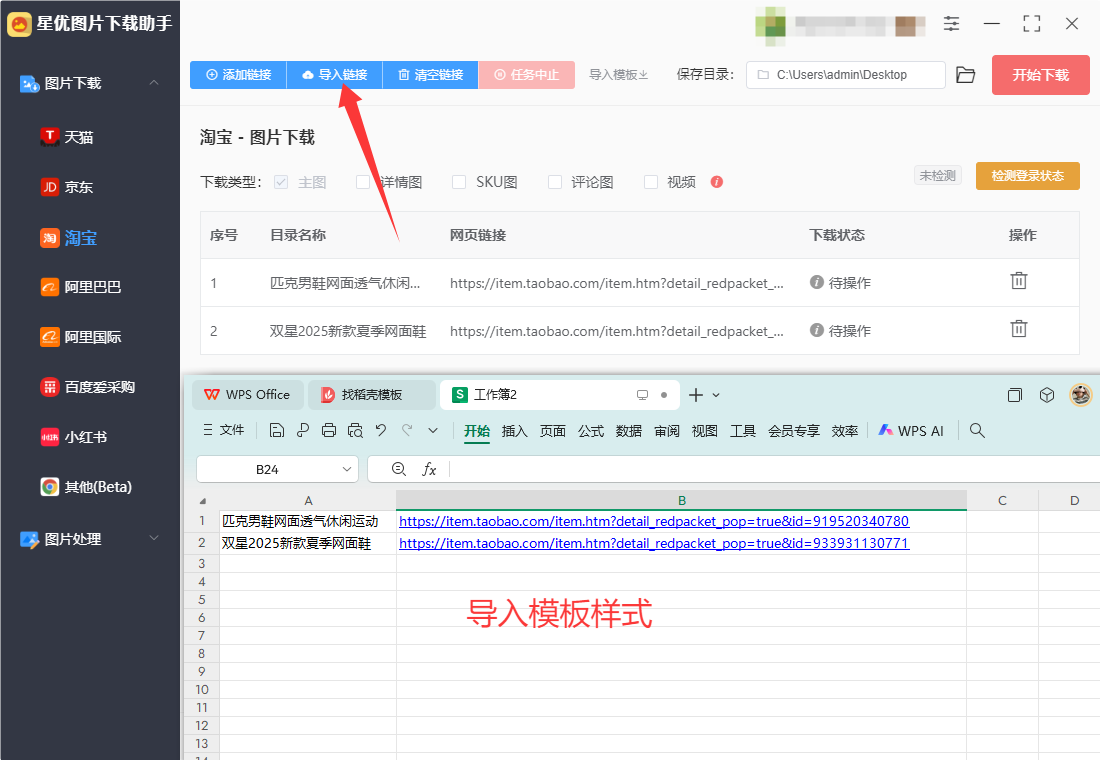Open the JD (京东) download section

(x=67, y=187)
